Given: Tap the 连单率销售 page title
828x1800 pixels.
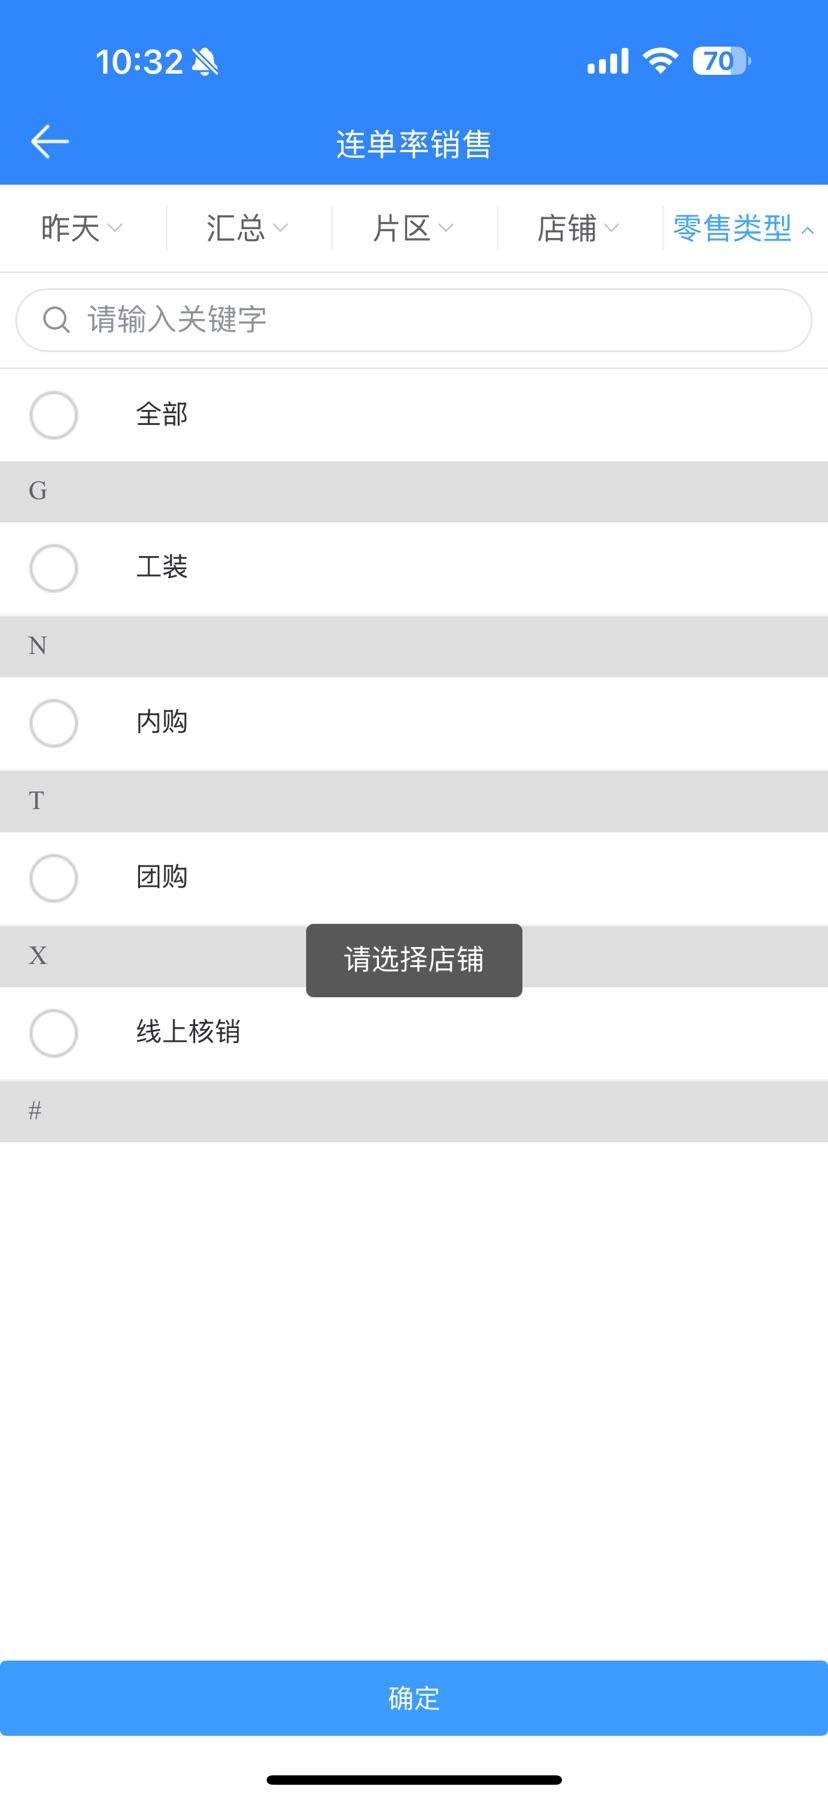Looking at the screenshot, I should tap(414, 144).
